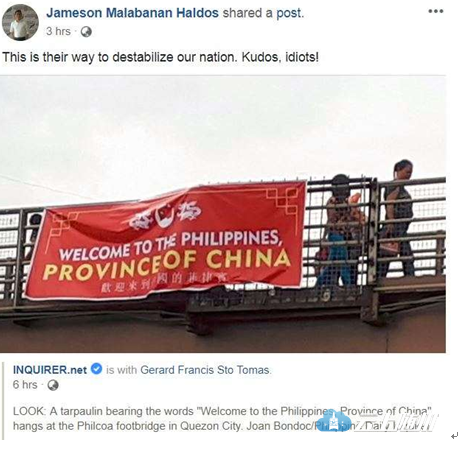Open the Jameson Malabanan Haldos name link
Image resolution: width=460 pixels, height=452 pixels.
pyautogui.click(x=132, y=13)
